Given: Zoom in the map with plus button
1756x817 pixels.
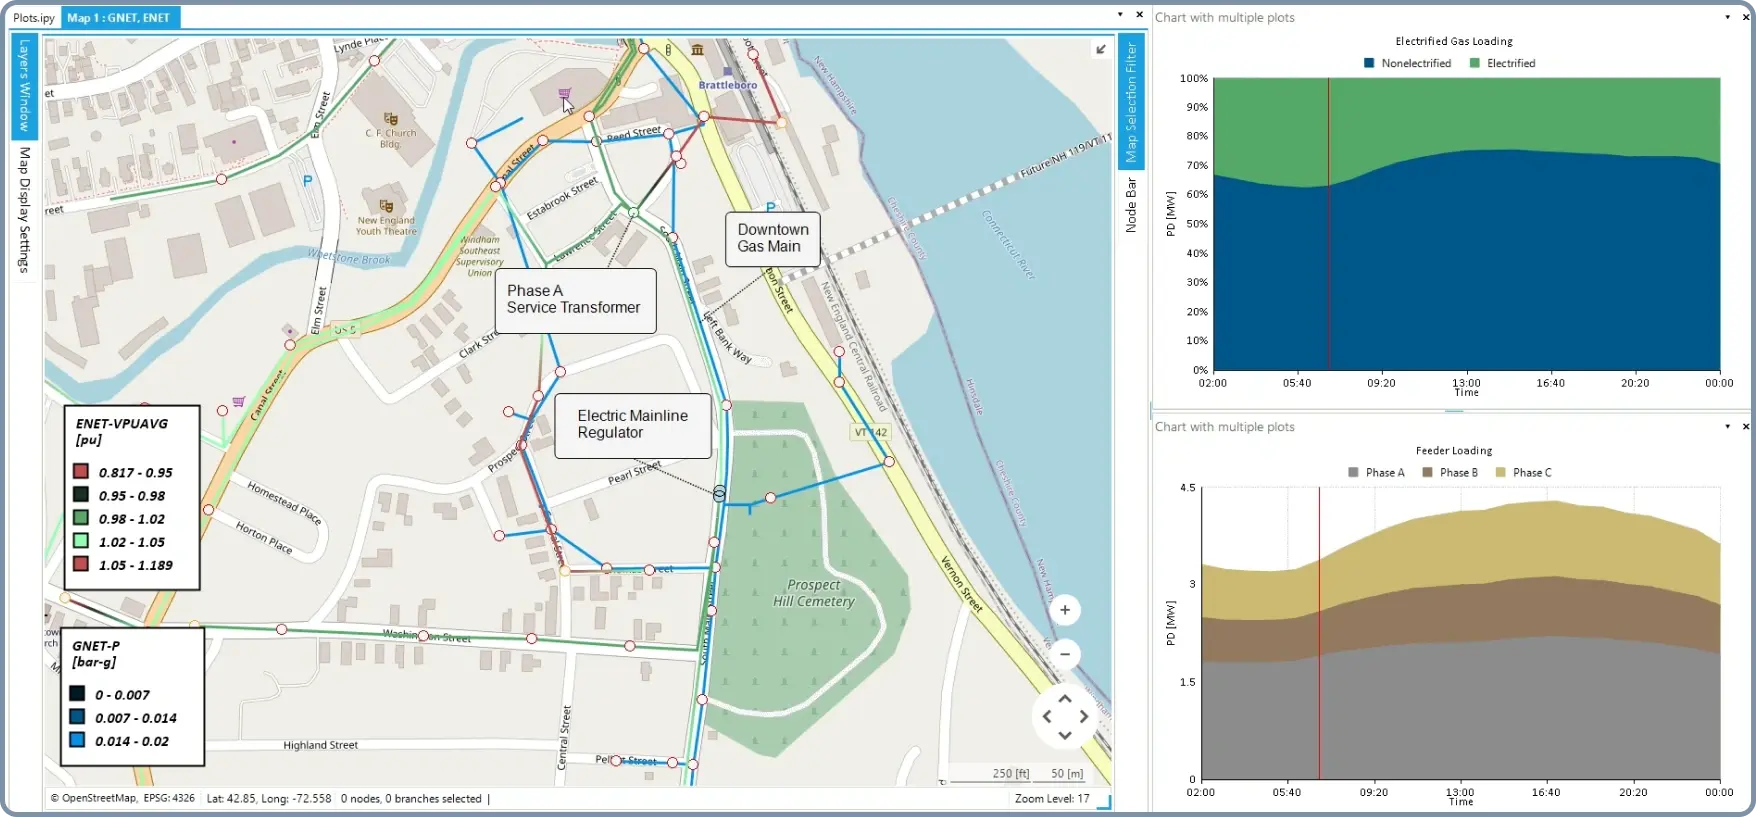Looking at the screenshot, I should click(1065, 610).
